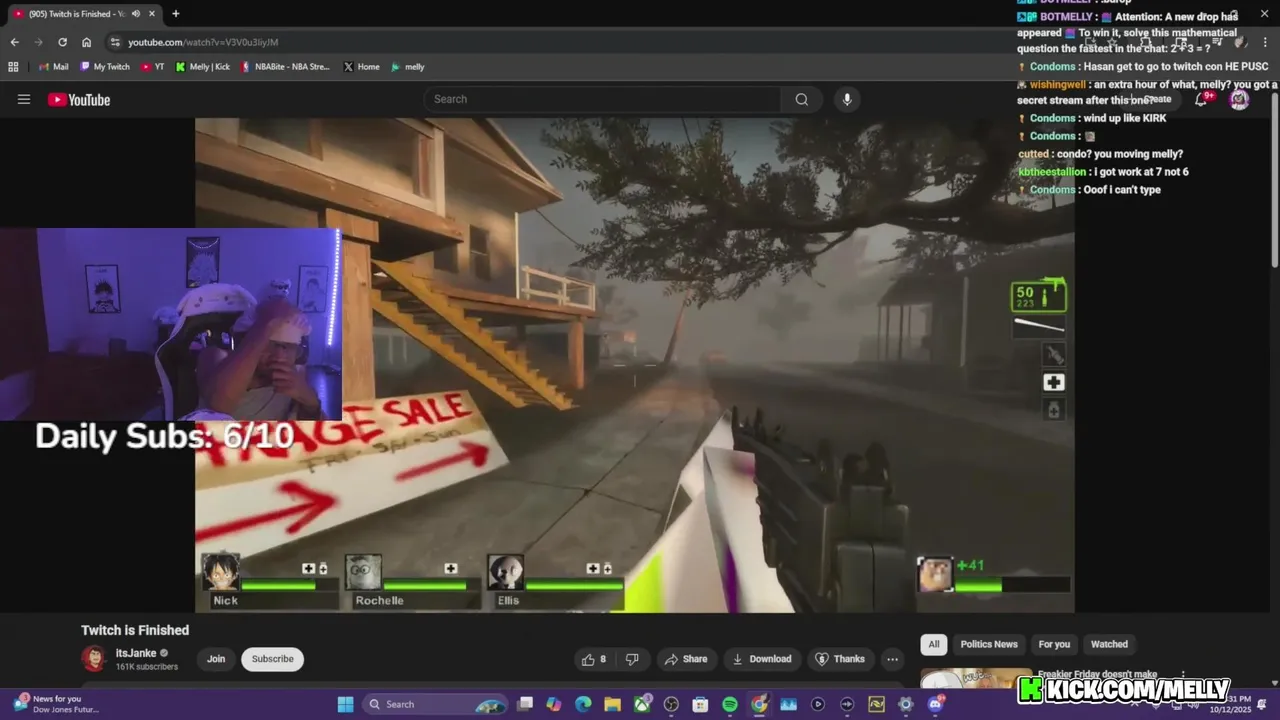Screen dimensions: 1280x720
Task: Open Discord from the taskbar
Action: coord(935,704)
